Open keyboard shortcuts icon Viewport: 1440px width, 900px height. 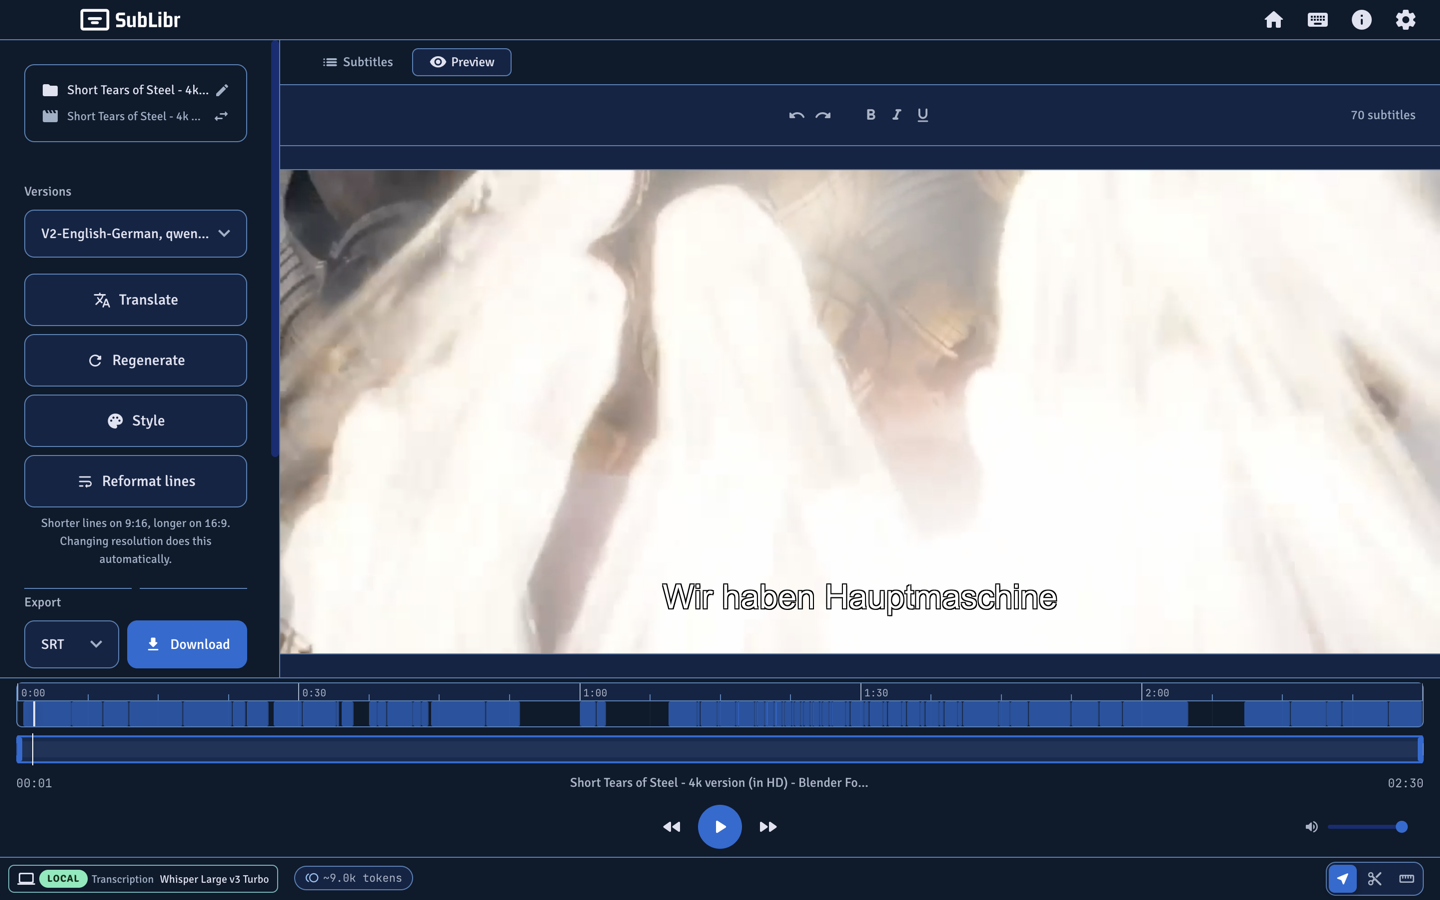(1317, 20)
